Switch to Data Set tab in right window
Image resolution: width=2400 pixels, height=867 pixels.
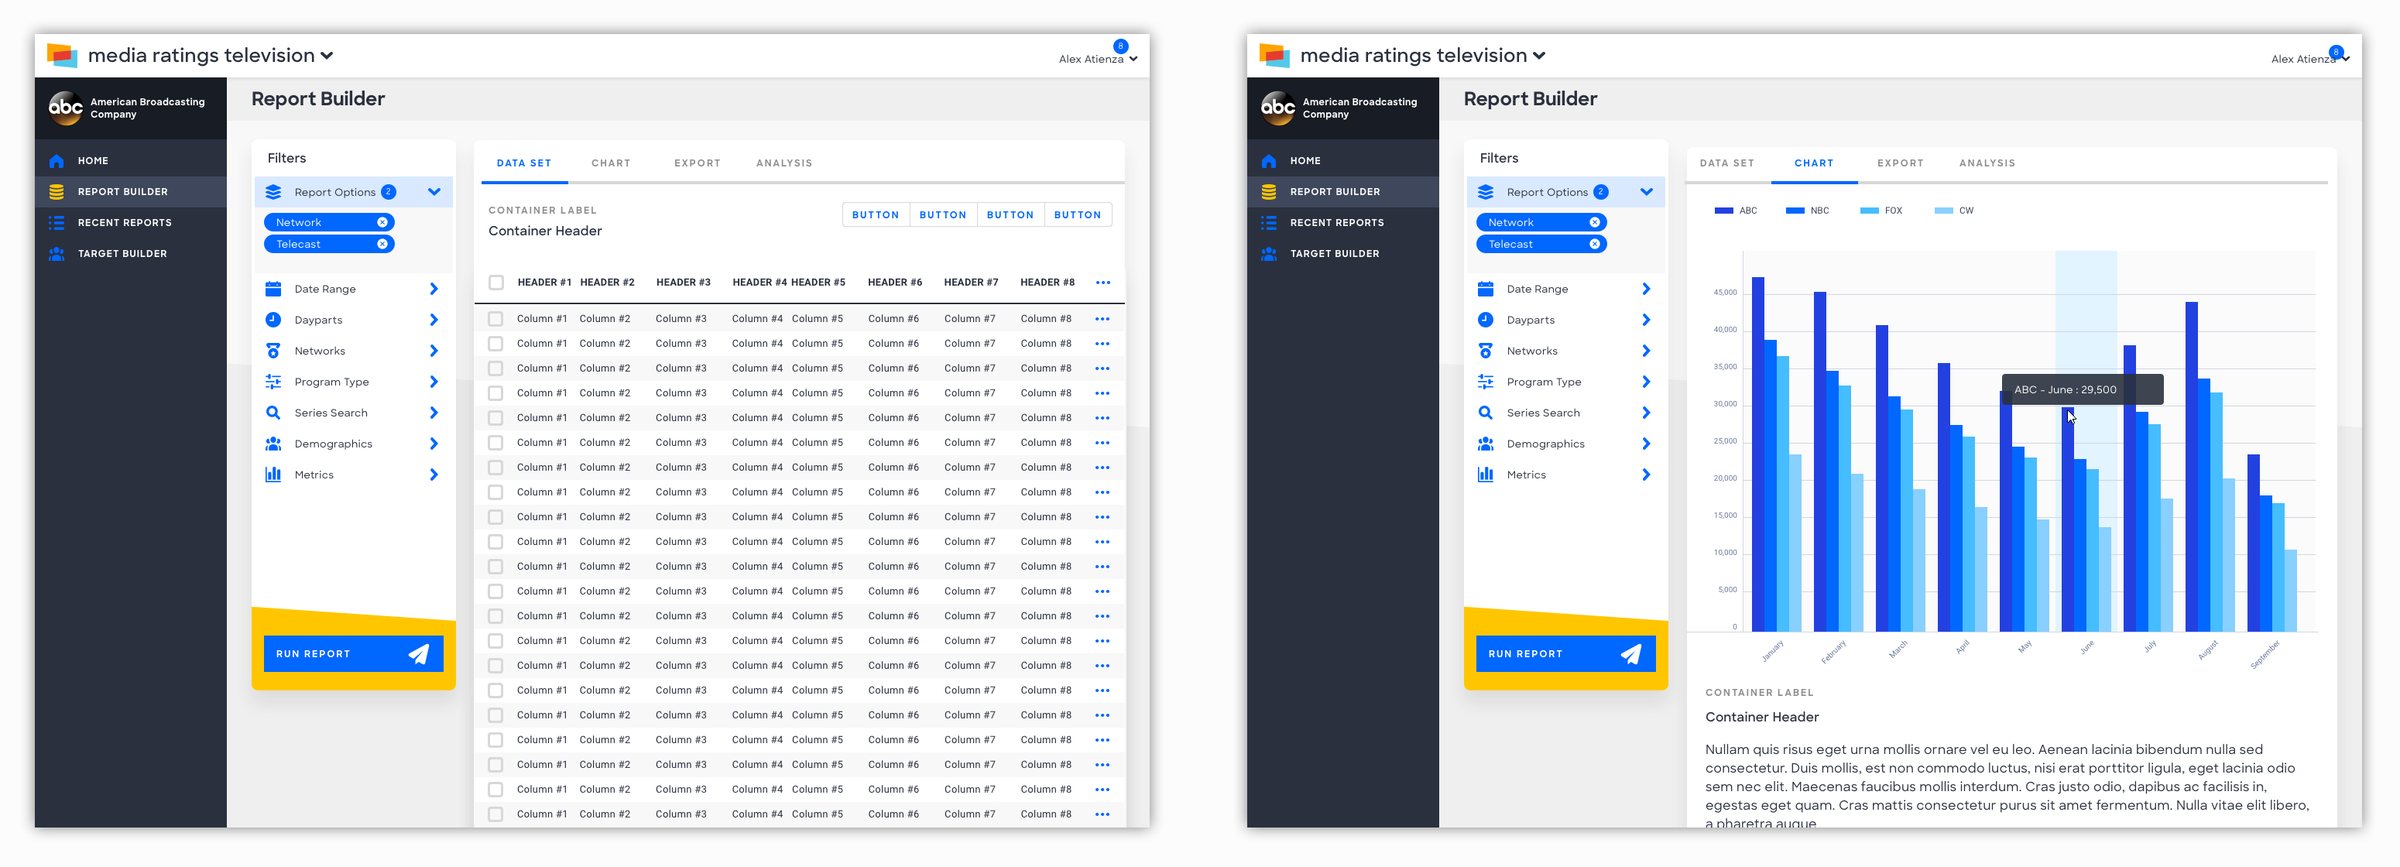(1727, 163)
